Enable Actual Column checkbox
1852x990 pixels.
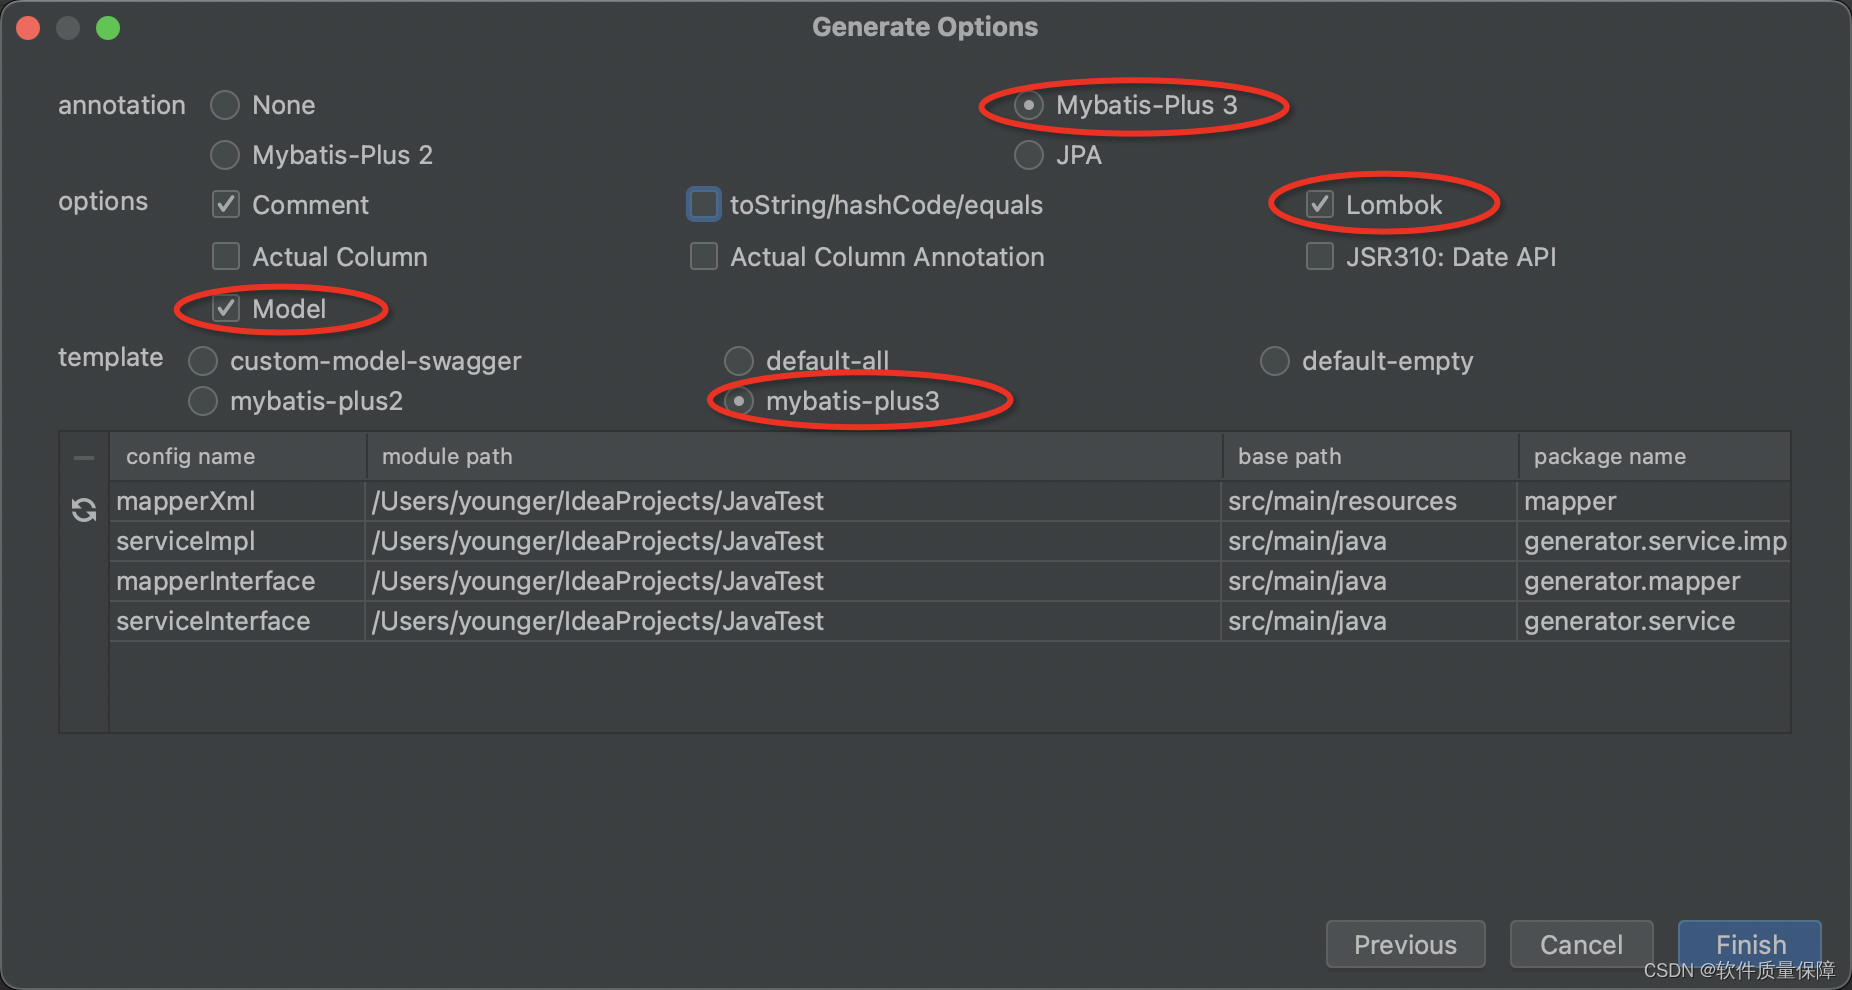226,257
